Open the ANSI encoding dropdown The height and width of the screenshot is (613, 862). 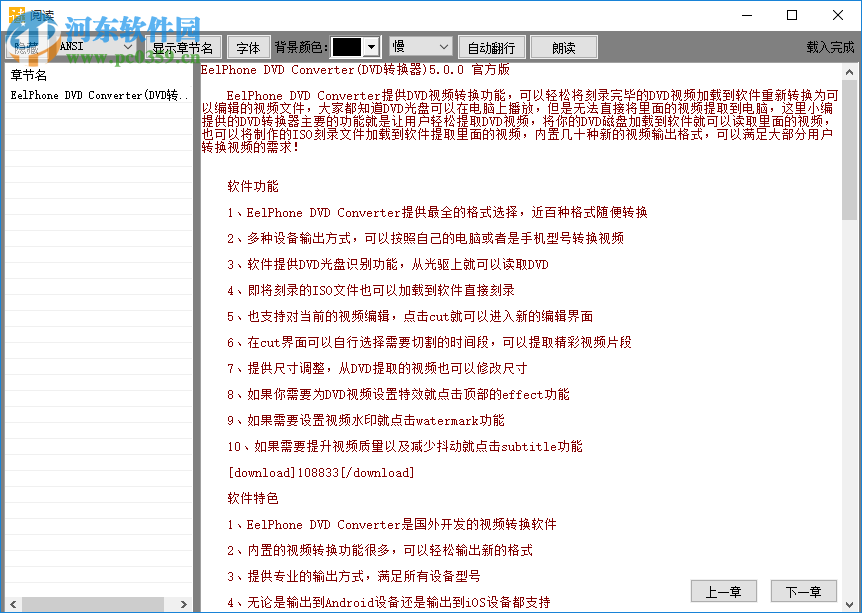tap(96, 47)
